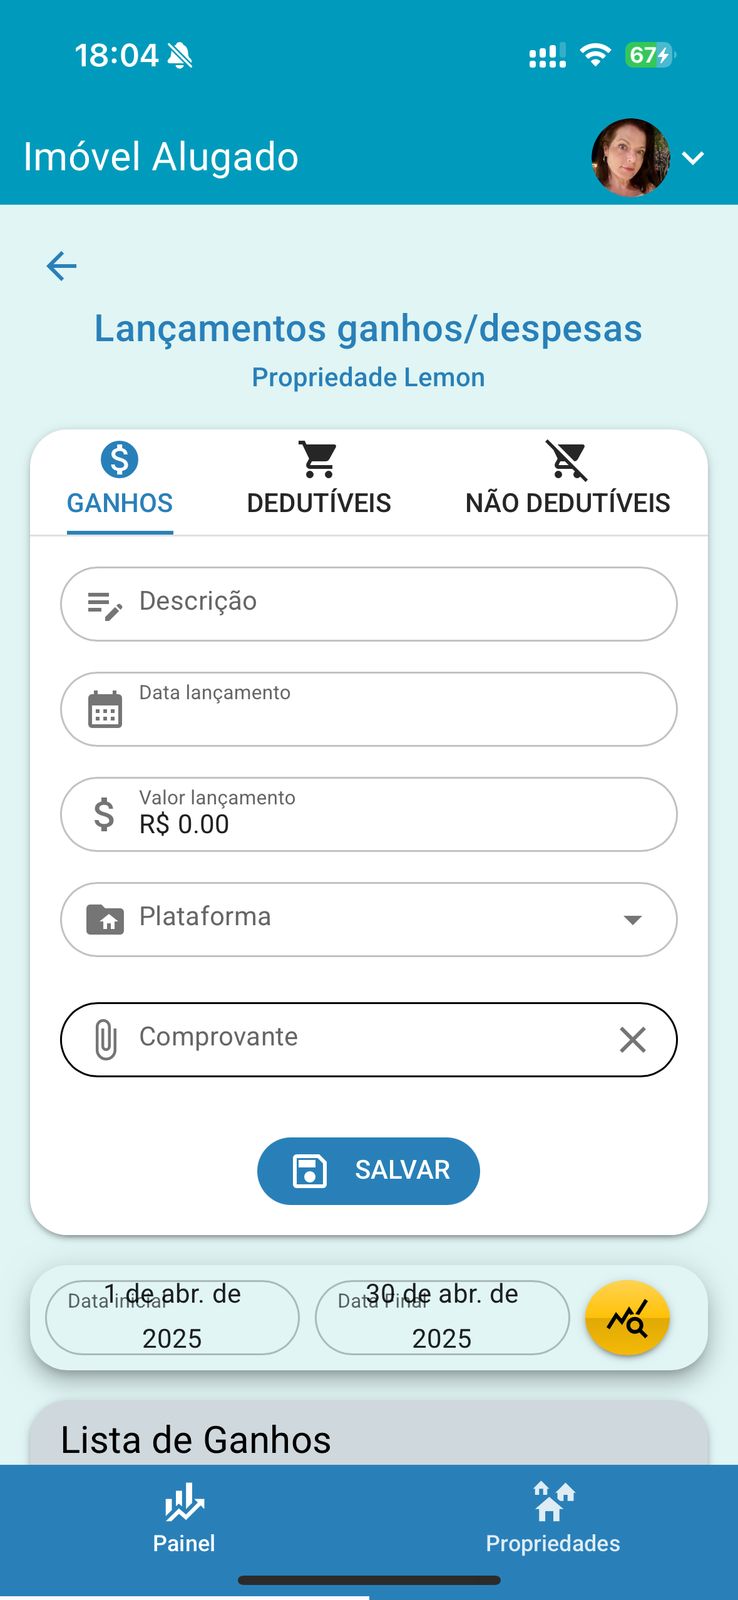Expand the Plataforma dropdown arrow
738x1600 pixels.
pos(632,920)
